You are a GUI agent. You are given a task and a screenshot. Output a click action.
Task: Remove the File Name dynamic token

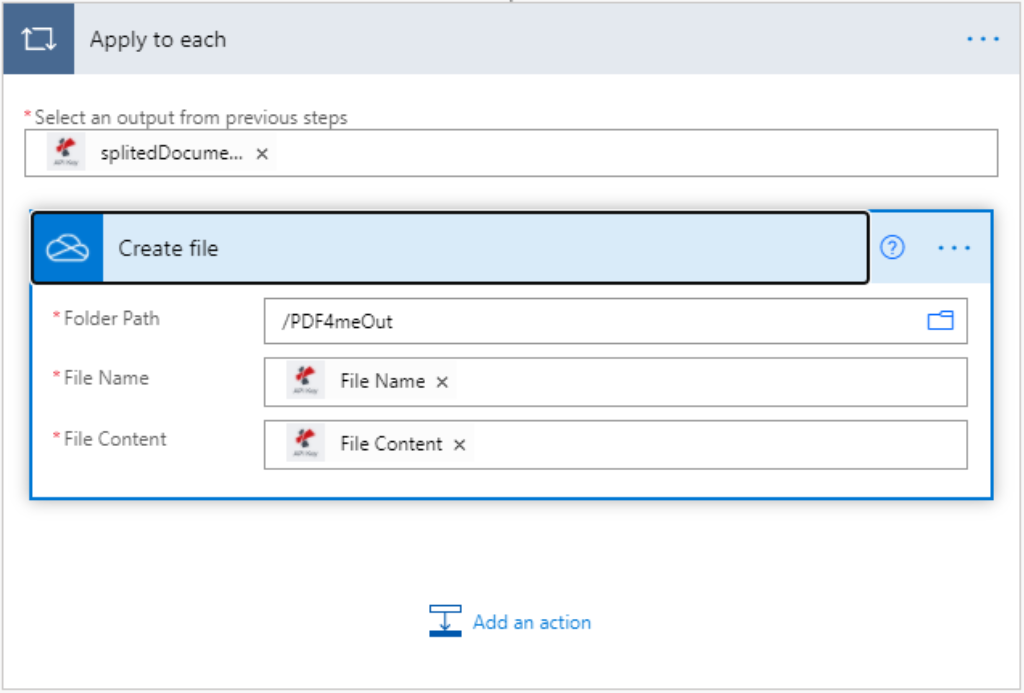pos(442,382)
